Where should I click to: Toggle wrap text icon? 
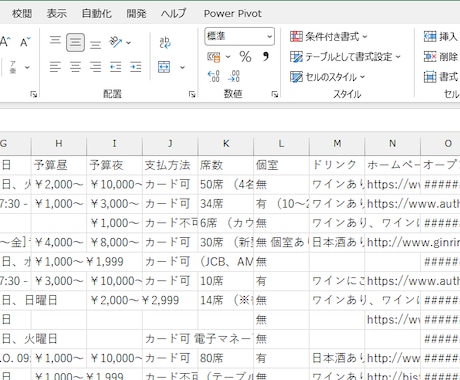pyautogui.click(x=165, y=42)
